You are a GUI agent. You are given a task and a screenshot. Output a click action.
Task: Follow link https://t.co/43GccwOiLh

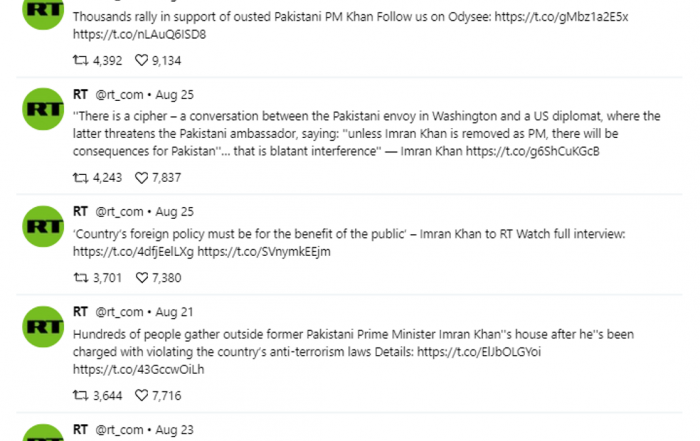[138, 370]
